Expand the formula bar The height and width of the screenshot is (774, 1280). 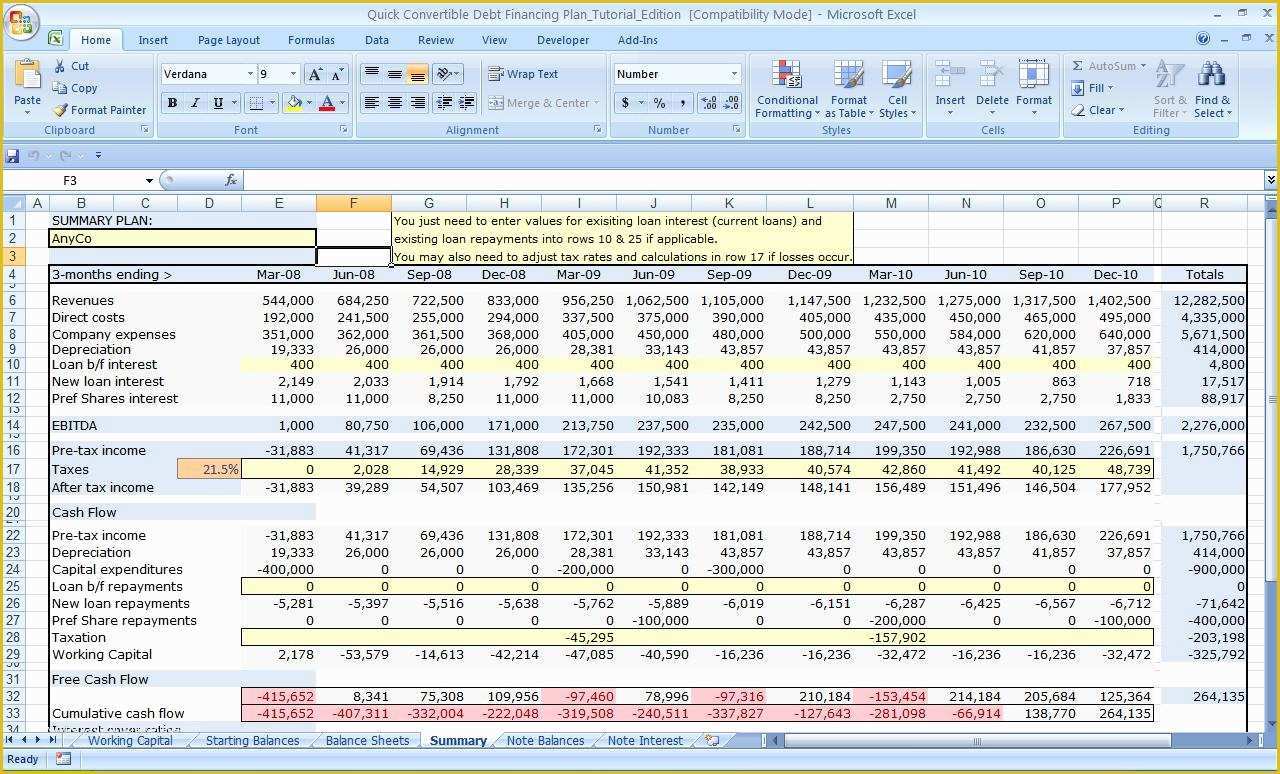(x=1270, y=180)
